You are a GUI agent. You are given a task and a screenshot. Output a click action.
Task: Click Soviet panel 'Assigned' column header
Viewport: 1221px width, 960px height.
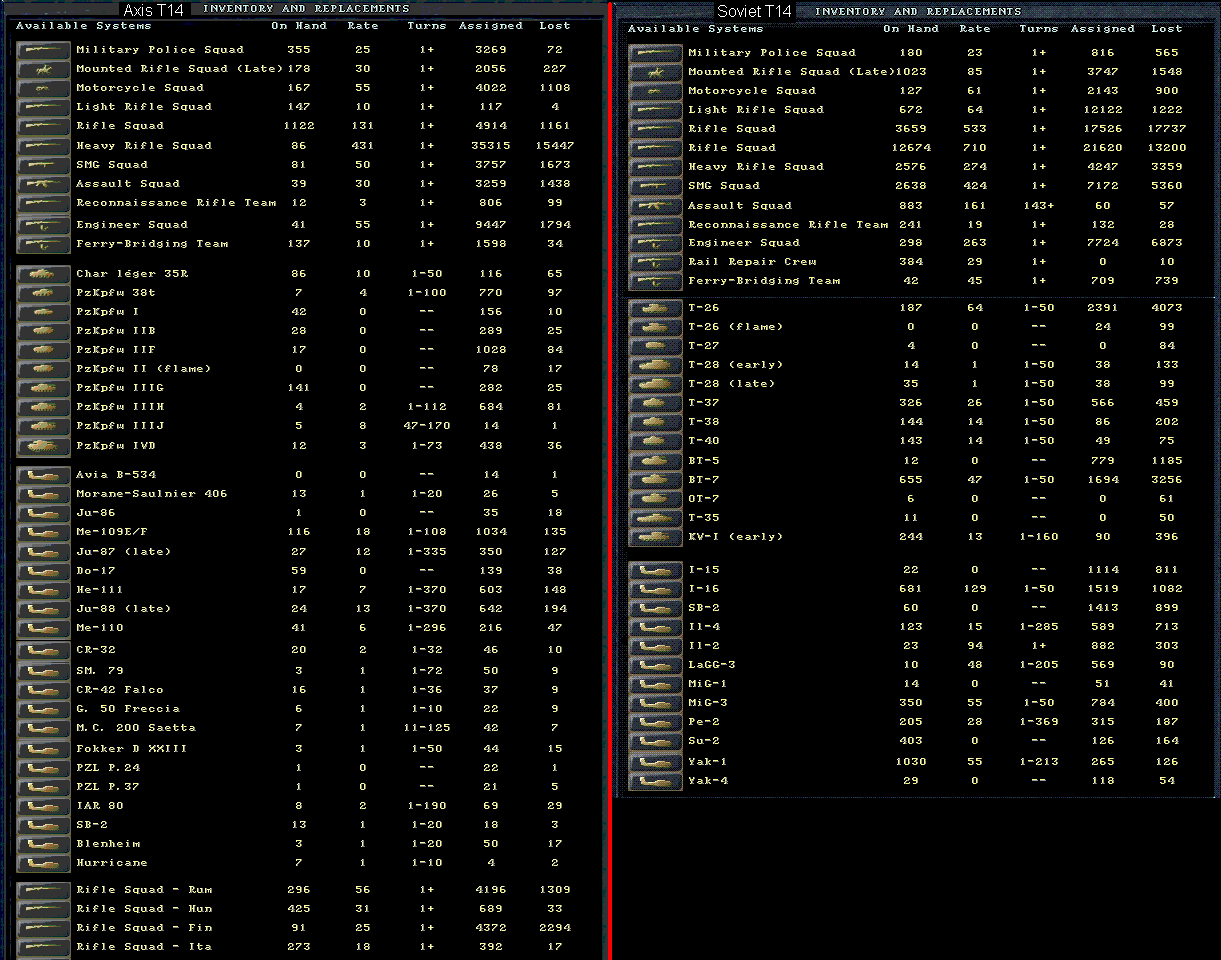[x=1103, y=29]
